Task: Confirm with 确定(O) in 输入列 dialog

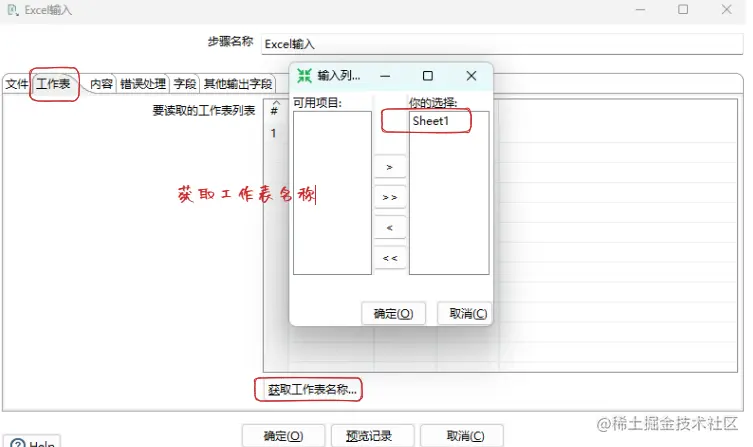Action: point(393,314)
